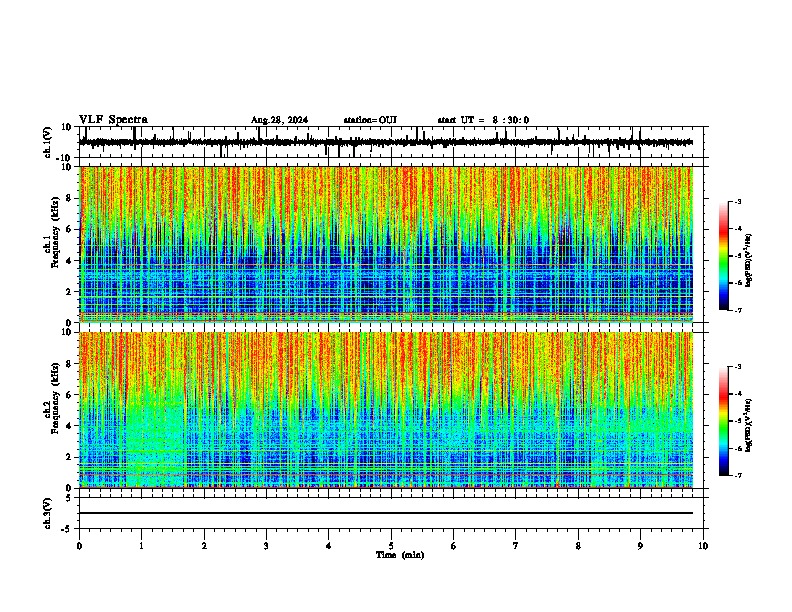Click the time axis tick label '5'
Image resolution: width=792 pixels, height=612 pixels.
pos(391,546)
